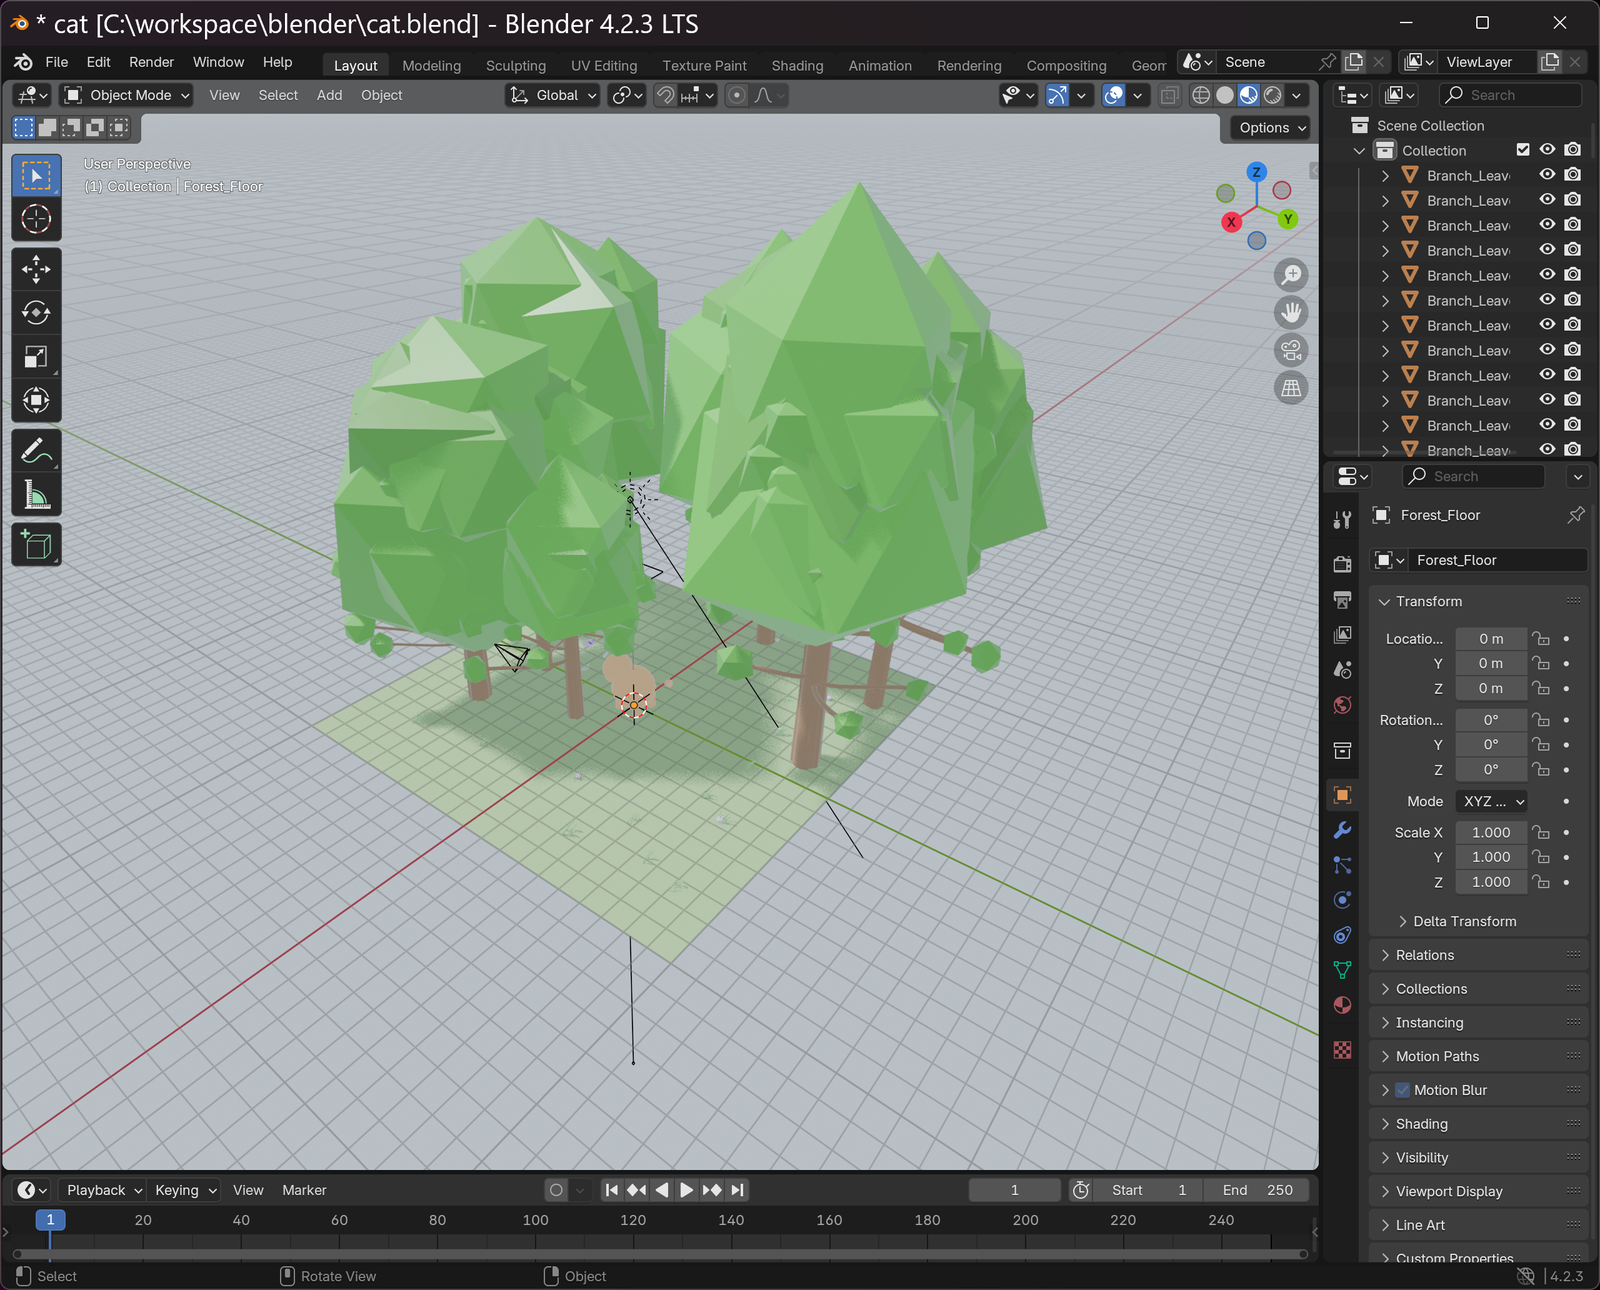Toggle viewport overlays
The image size is (1600, 1290).
(x=1113, y=95)
